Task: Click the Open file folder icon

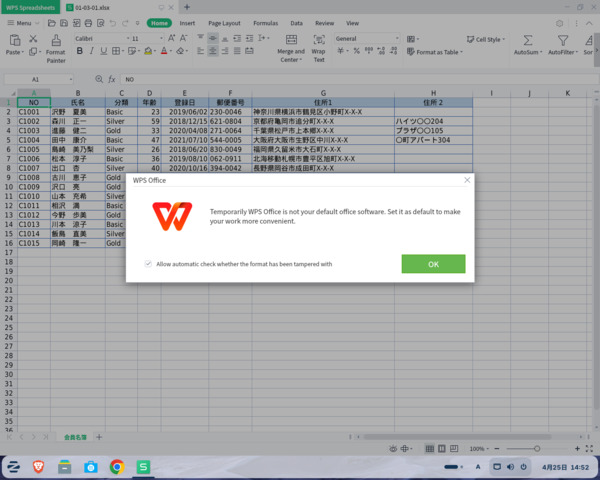Action: (51, 23)
